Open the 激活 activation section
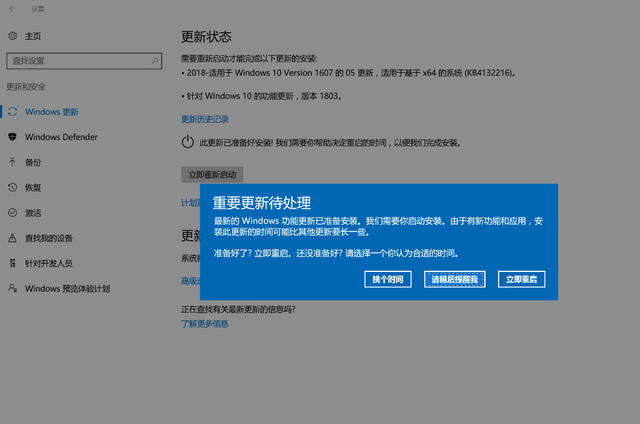Image resolution: width=640 pixels, height=424 pixels. [x=33, y=213]
